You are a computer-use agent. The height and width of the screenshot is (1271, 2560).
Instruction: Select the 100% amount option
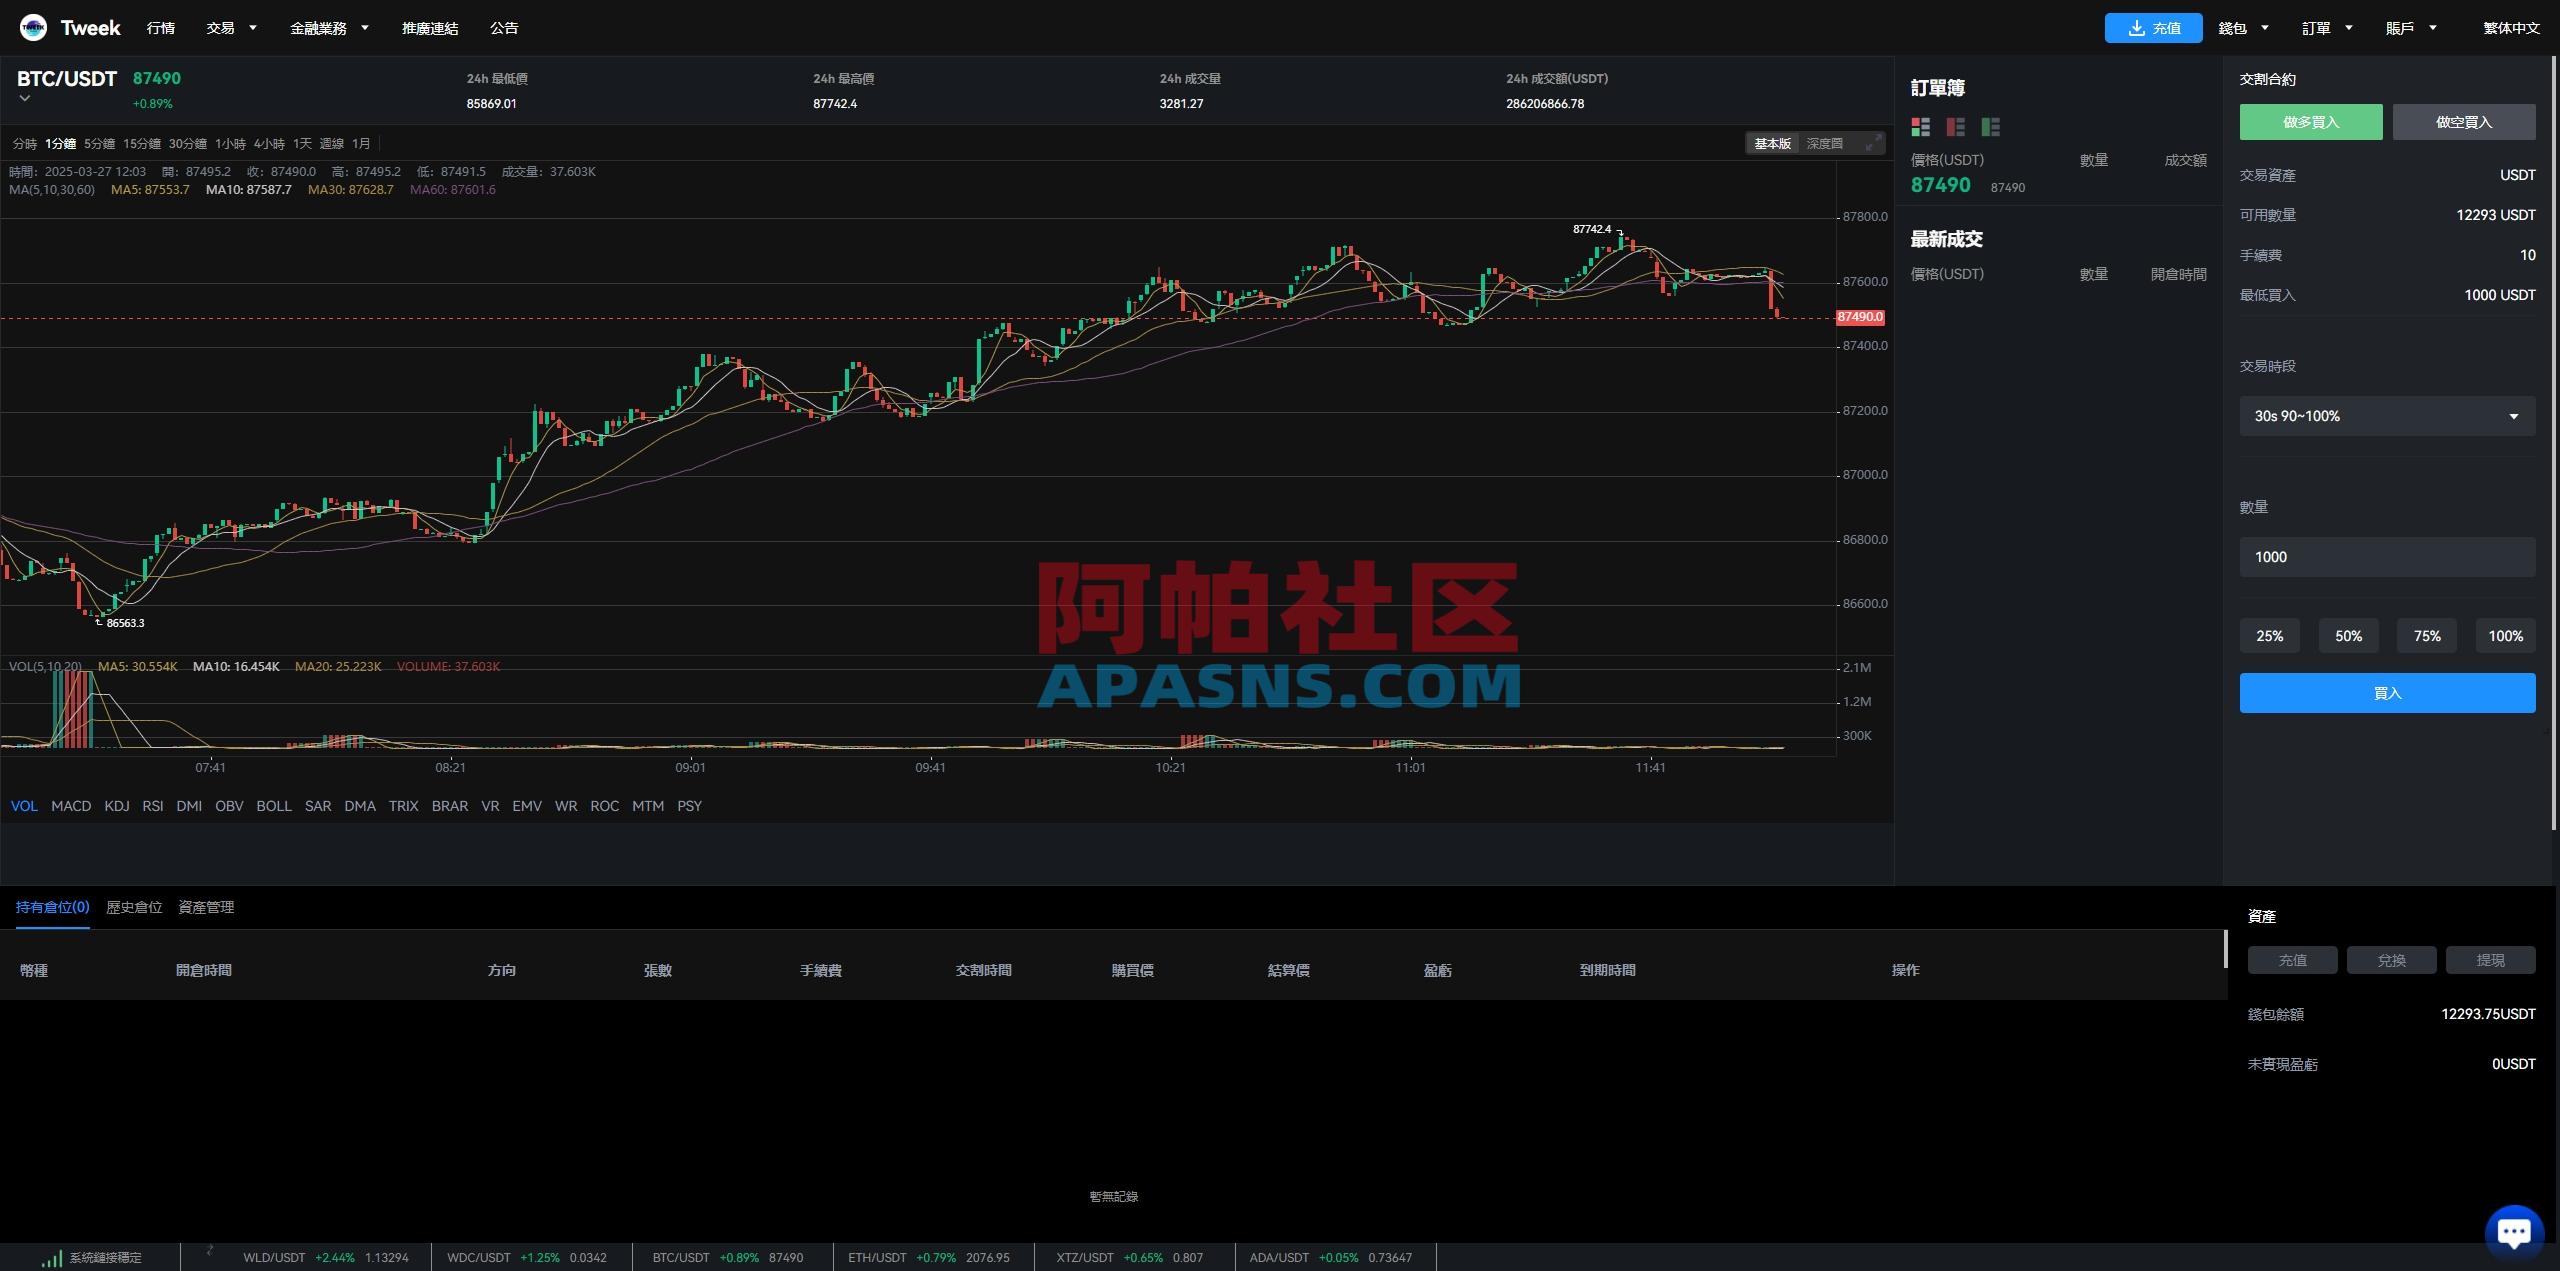(x=2505, y=635)
